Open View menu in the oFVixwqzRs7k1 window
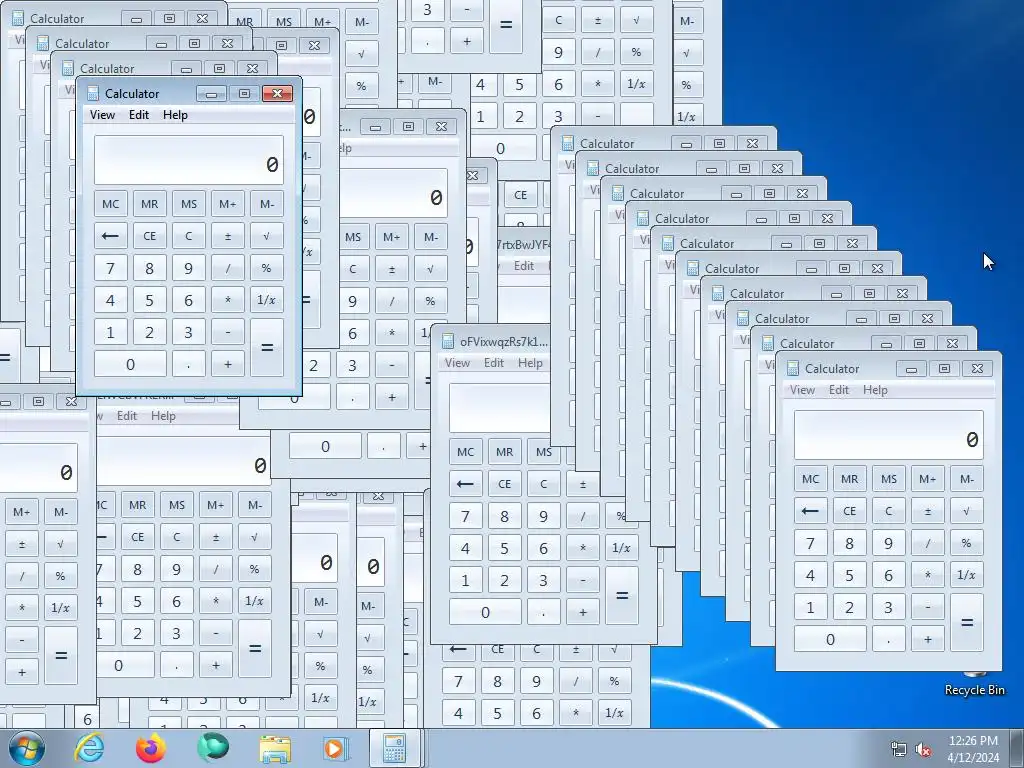1024x768 pixels. click(x=458, y=363)
